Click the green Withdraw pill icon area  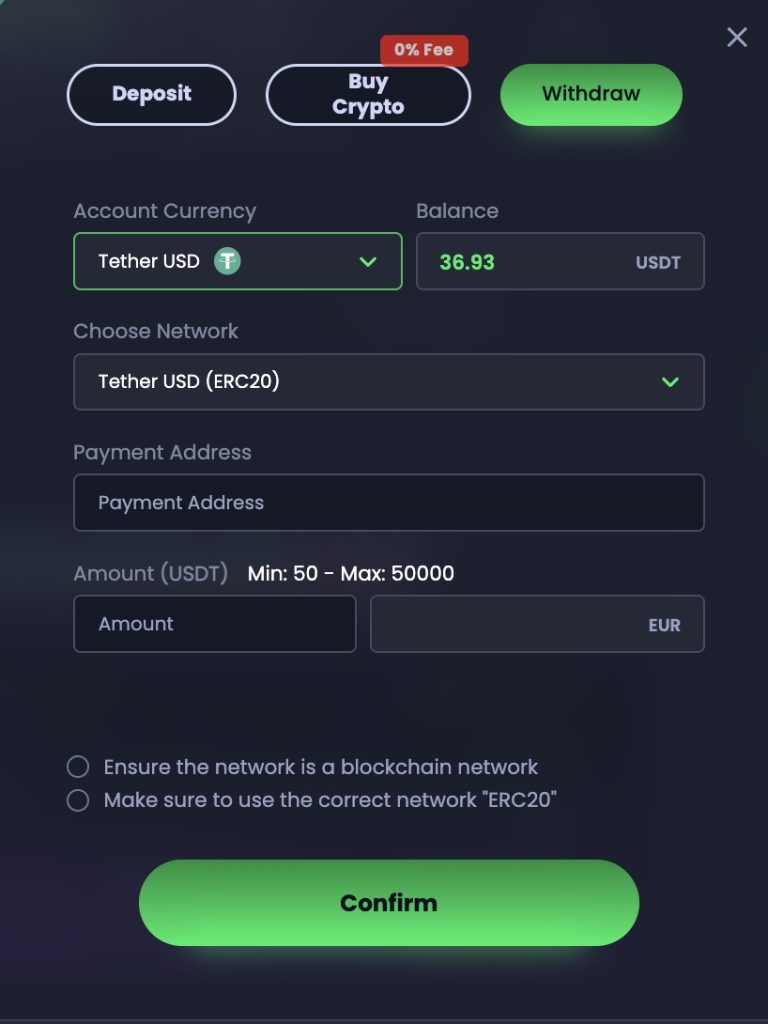pyautogui.click(x=591, y=94)
